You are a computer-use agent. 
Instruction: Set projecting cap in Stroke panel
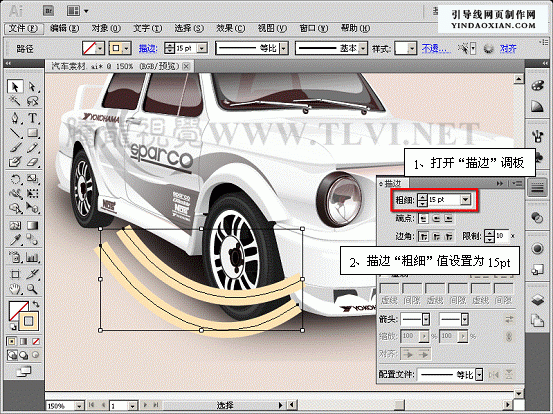click(448, 219)
